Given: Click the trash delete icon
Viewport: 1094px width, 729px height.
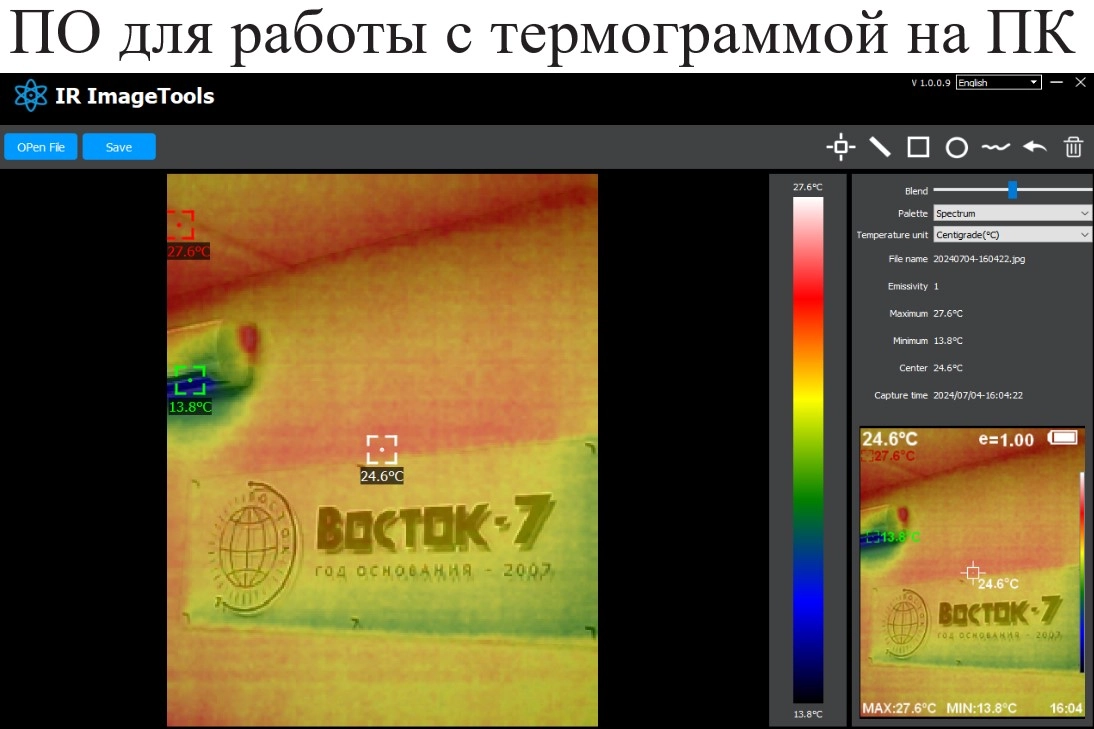Looking at the screenshot, I should 1073,147.
